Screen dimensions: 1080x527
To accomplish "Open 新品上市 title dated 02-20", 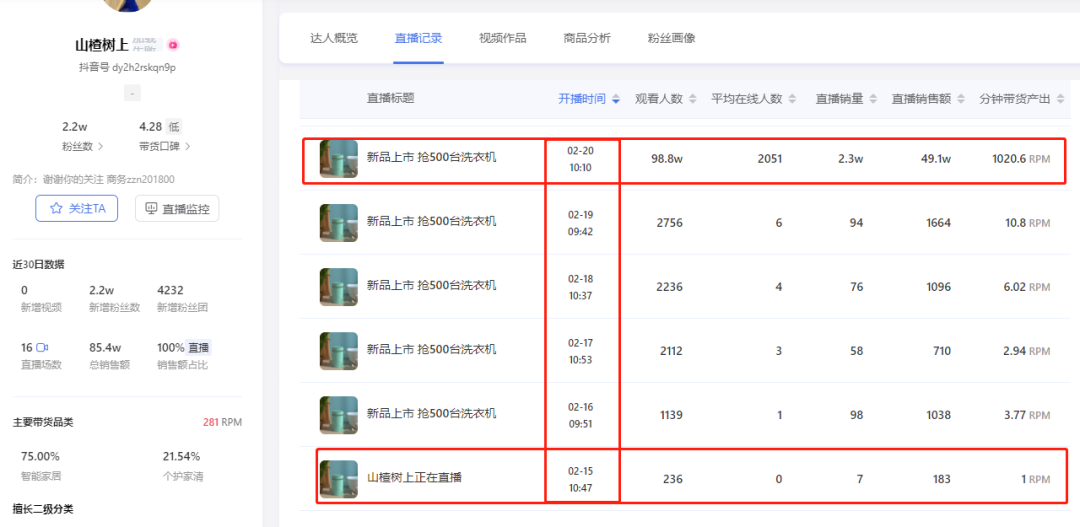I will click(x=431, y=157).
